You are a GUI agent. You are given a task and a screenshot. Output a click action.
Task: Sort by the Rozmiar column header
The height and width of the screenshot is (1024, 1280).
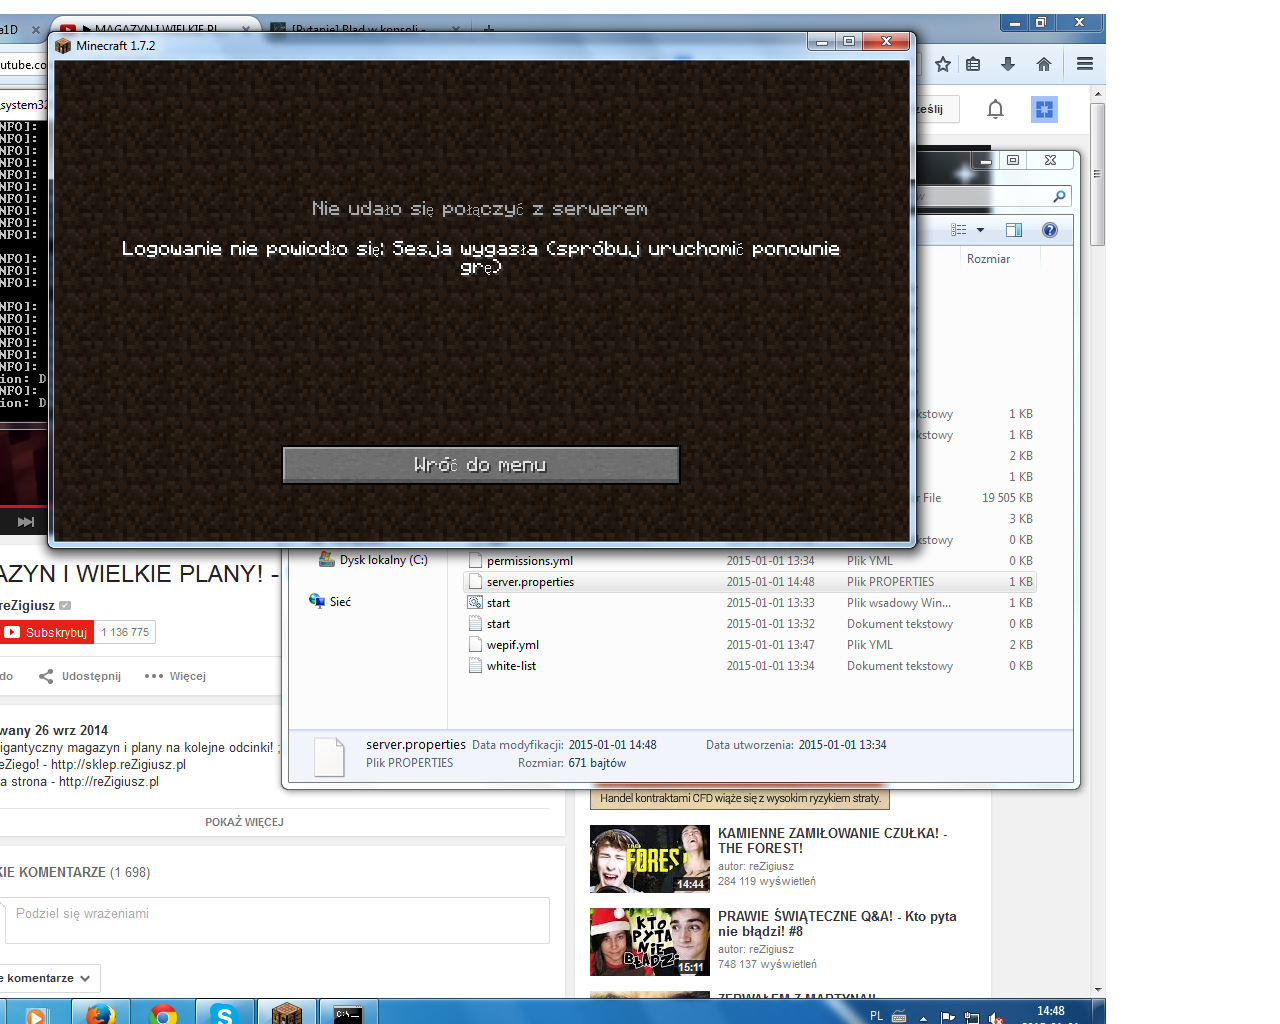pos(988,259)
